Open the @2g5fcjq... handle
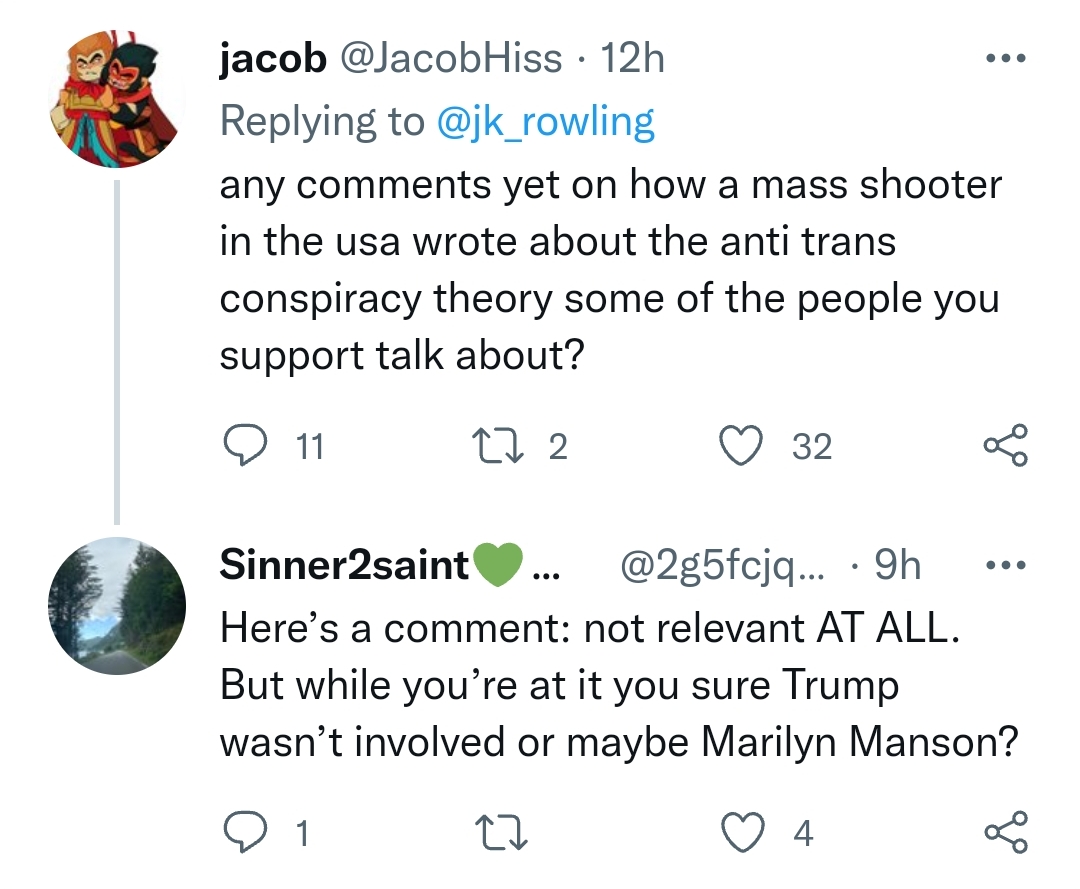The width and height of the screenshot is (1080, 889). [721, 566]
